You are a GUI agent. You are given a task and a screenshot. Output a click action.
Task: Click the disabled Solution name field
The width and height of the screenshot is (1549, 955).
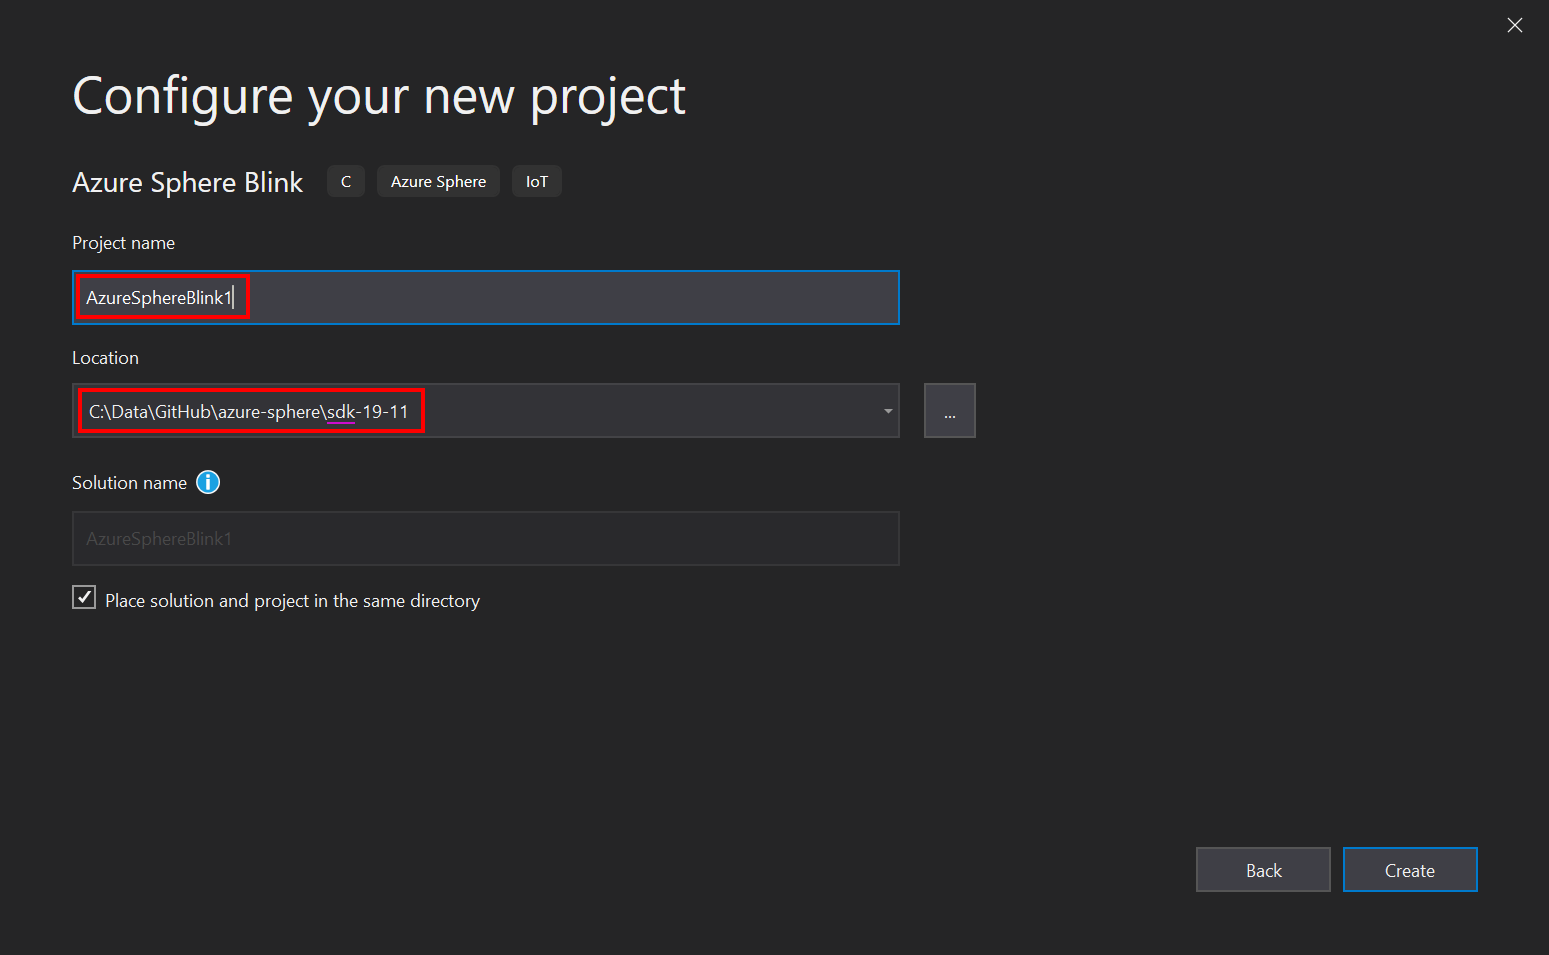[x=486, y=539]
